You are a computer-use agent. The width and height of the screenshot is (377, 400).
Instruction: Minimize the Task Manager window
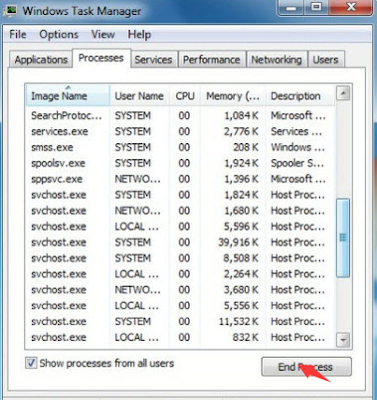(292, 7)
